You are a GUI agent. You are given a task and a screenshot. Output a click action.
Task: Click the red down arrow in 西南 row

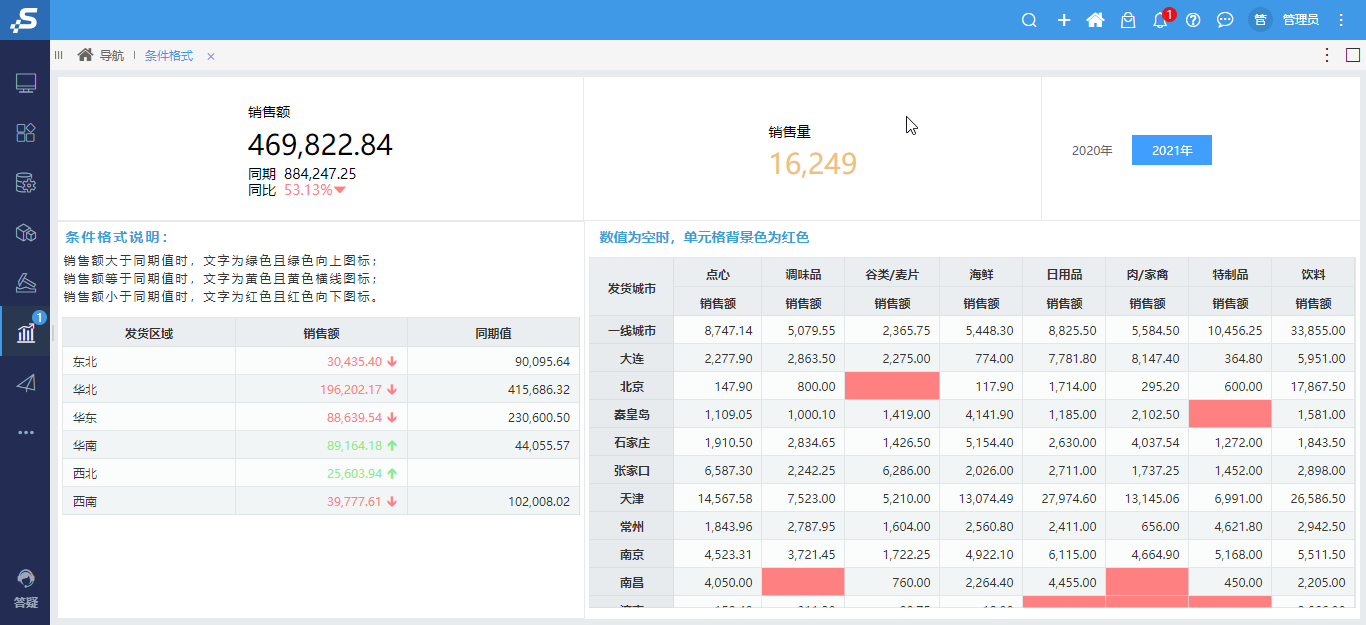(x=393, y=501)
